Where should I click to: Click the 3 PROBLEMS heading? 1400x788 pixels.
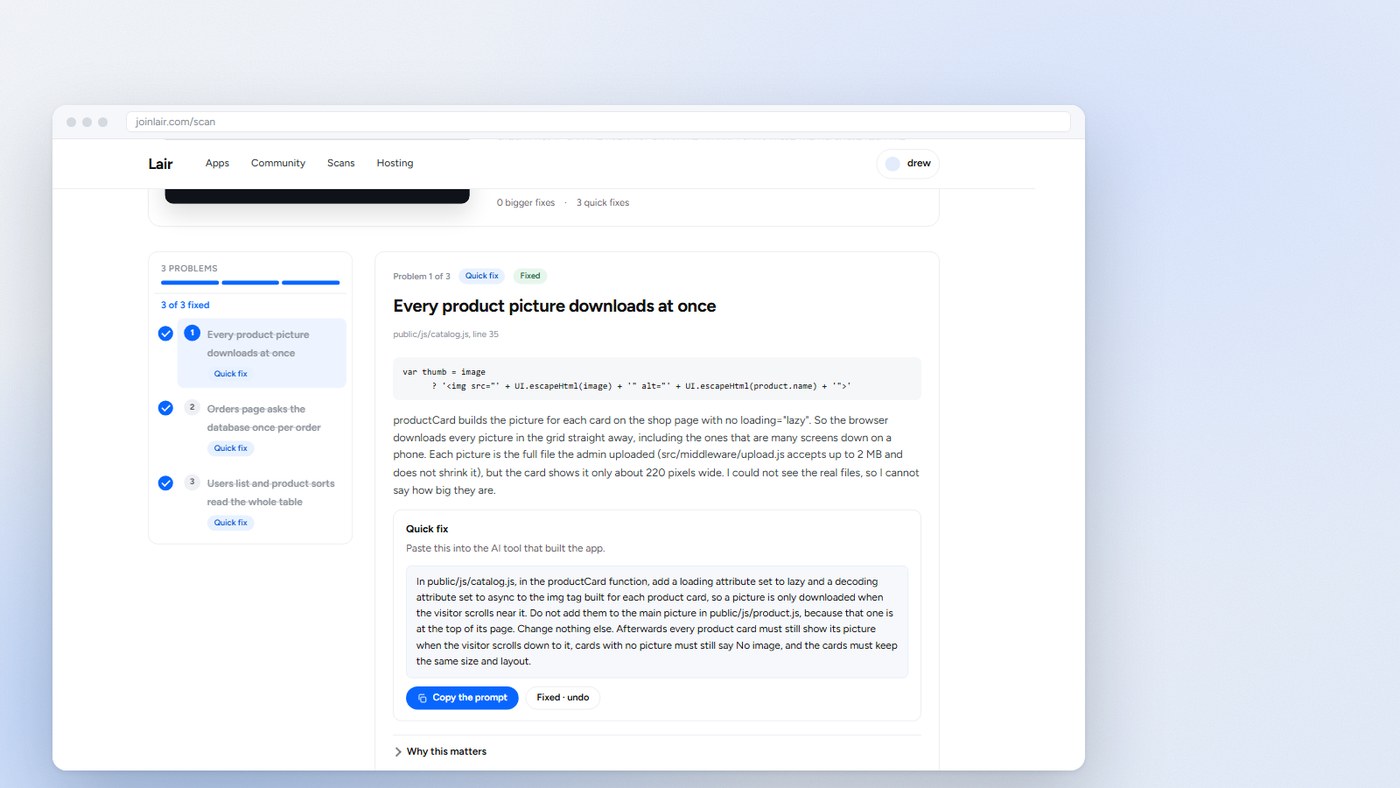[189, 269]
